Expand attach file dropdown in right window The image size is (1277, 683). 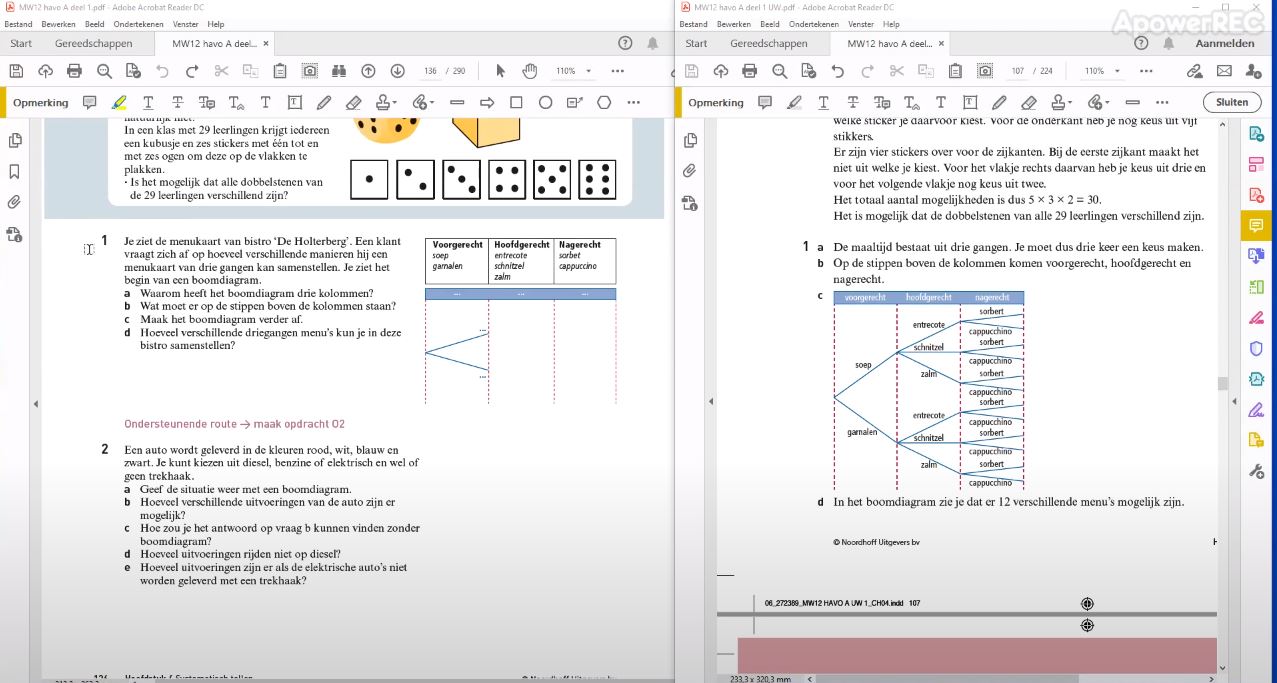click(x=1107, y=103)
